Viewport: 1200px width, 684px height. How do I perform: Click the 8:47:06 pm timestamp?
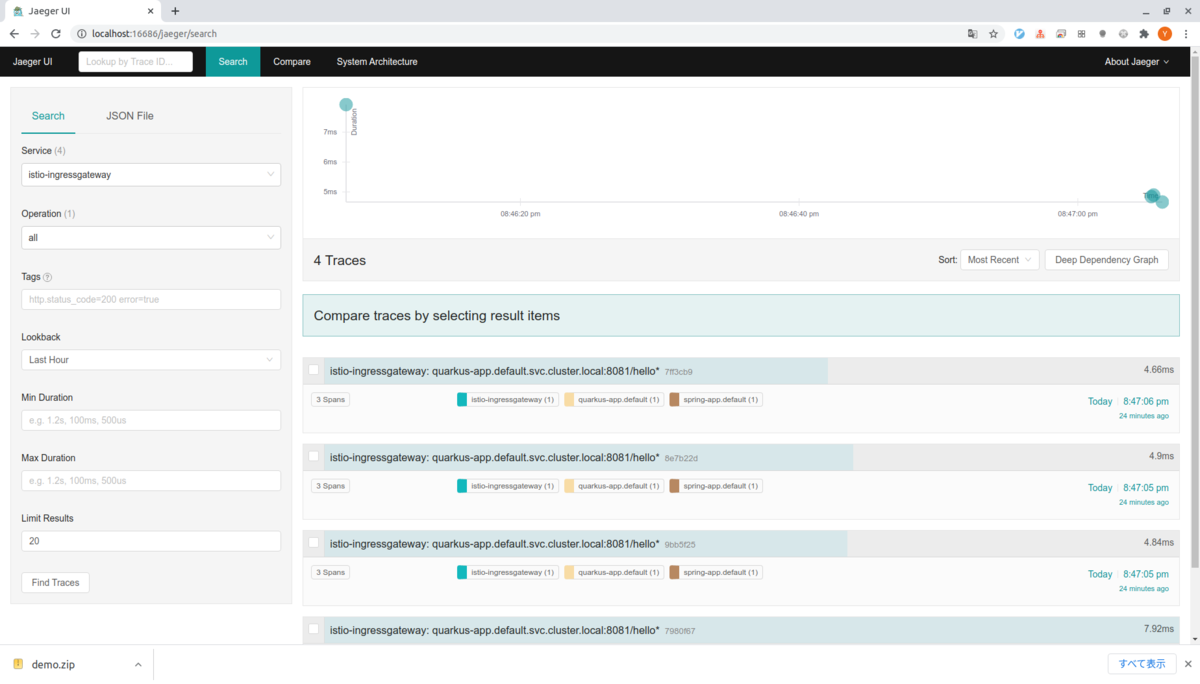(1146, 401)
